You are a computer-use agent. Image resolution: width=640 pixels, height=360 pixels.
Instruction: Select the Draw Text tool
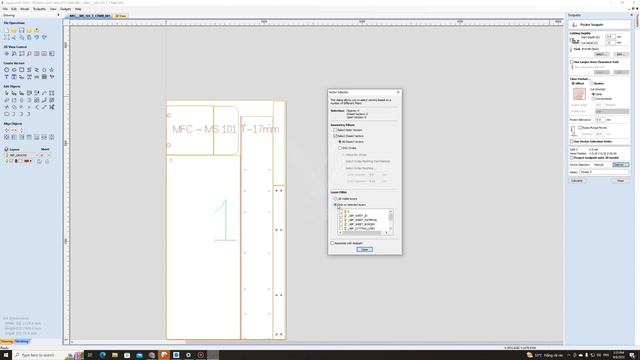pos(7,77)
